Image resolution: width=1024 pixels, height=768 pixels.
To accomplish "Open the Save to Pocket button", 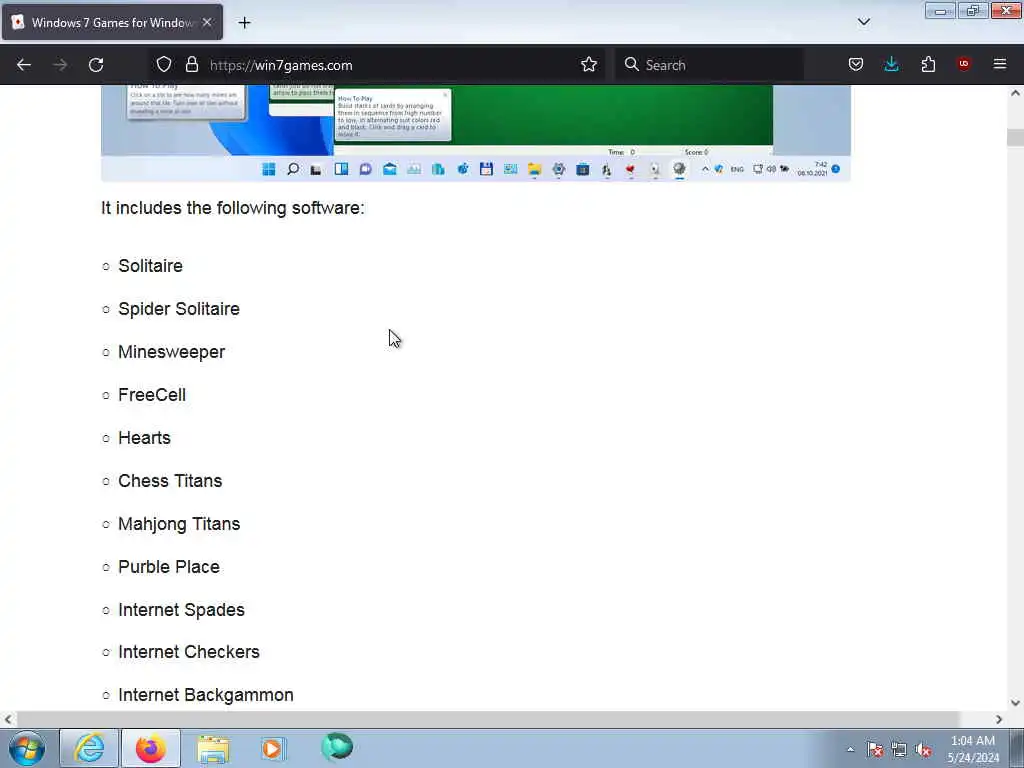I will 856,65.
